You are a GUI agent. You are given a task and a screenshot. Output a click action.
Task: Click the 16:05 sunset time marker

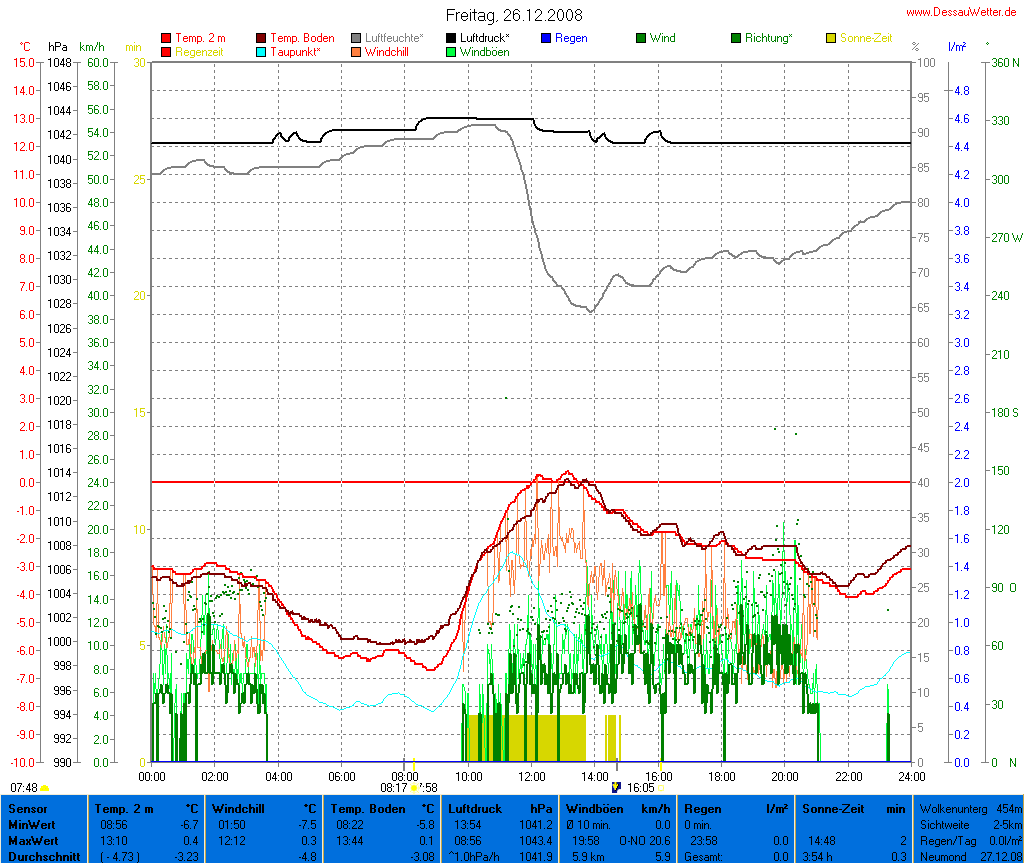640,788
